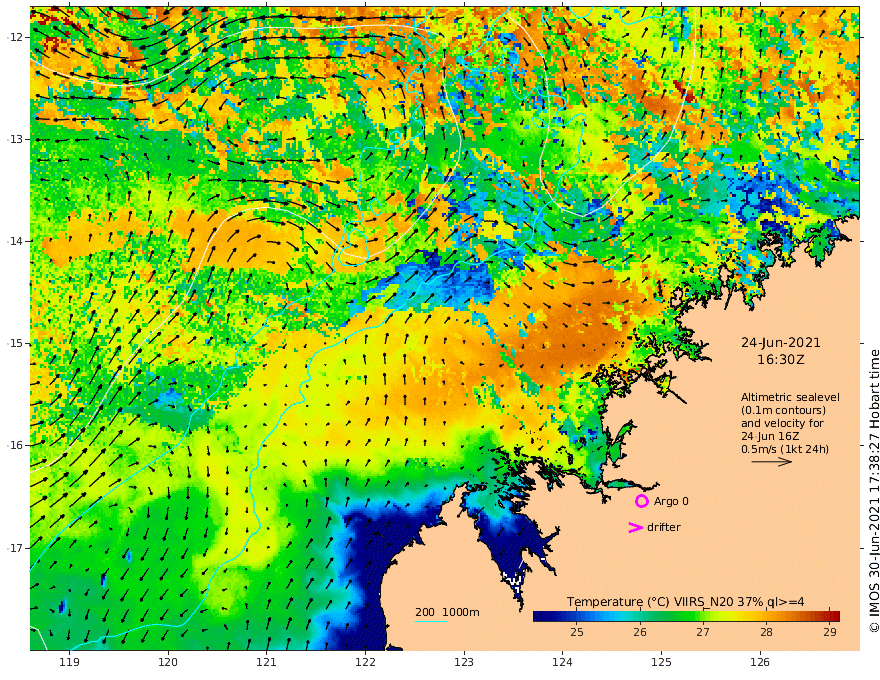The image size is (880, 680).
Task: Click the colorbar tick label 29
Action: [x=830, y=632]
